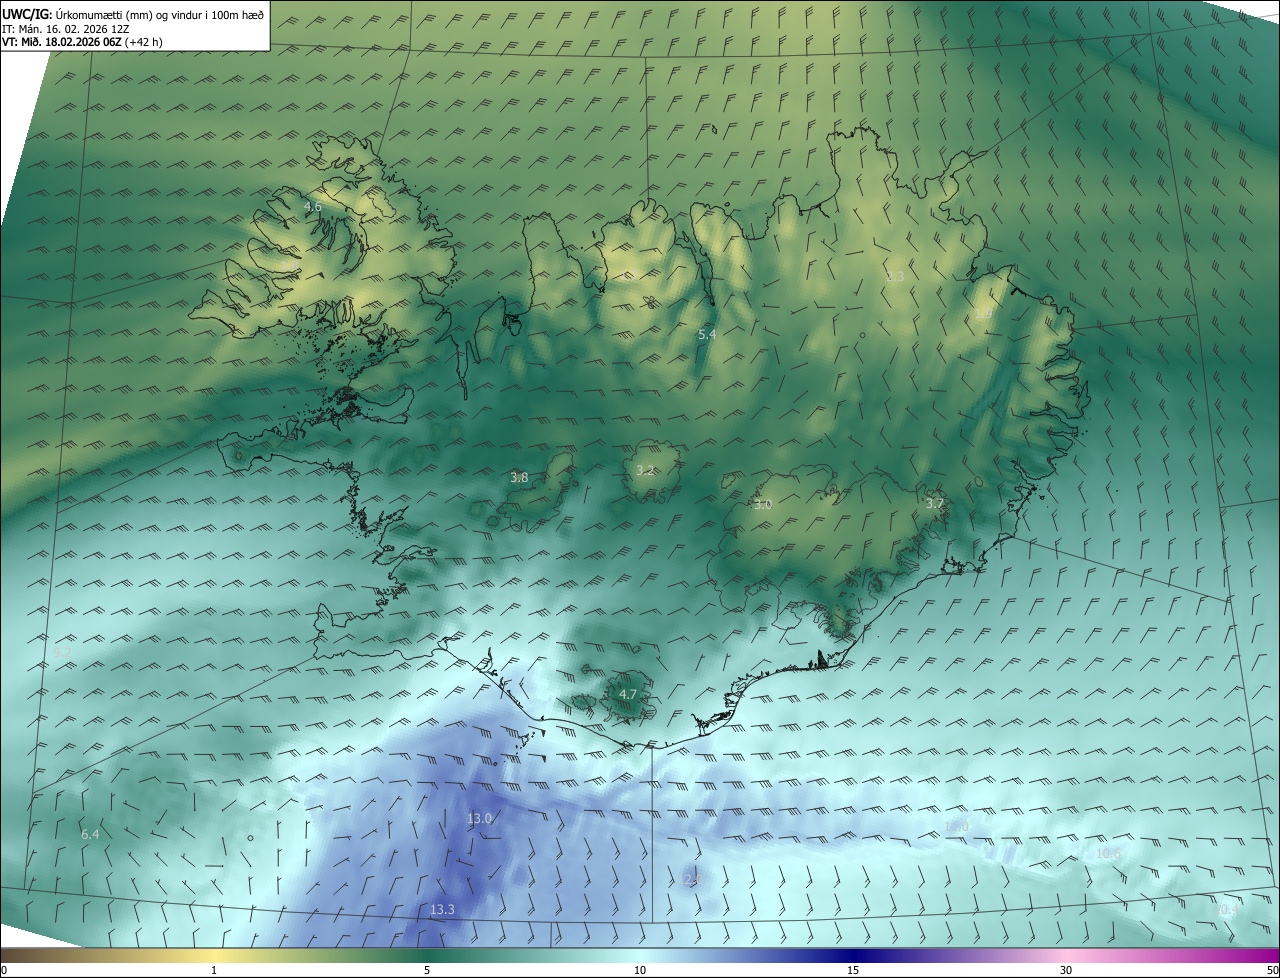
Task: Click the "50" tick on the color scale
Action: (x=1272, y=970)
